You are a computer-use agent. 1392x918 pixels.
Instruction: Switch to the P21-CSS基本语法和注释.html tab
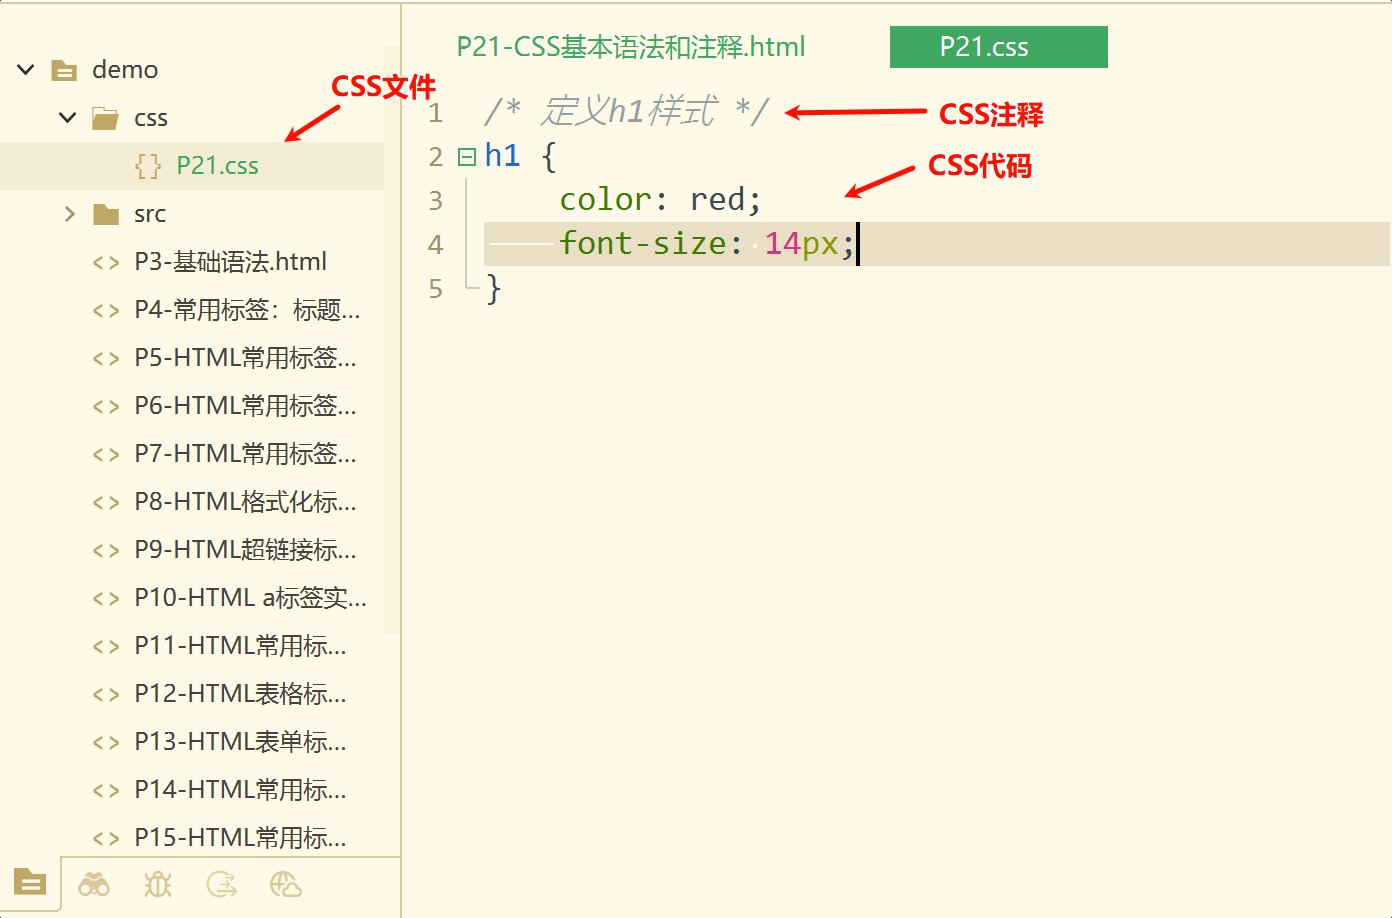(x=631, y=47)
